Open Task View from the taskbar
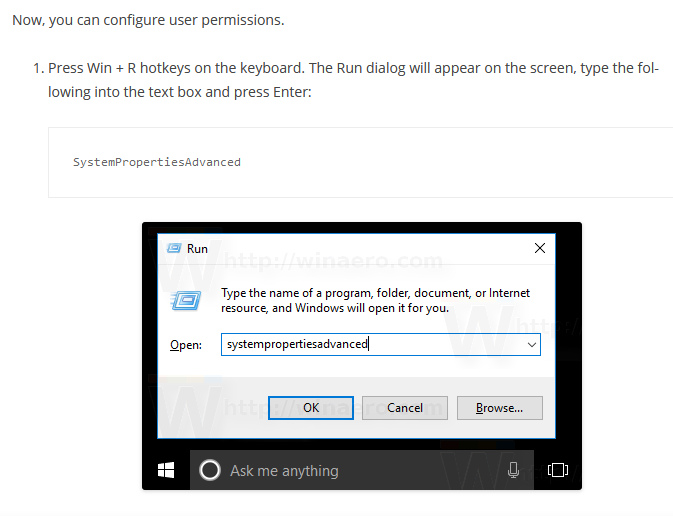The width and height of the screenshot is (673, 516). (x=558, y=470)
